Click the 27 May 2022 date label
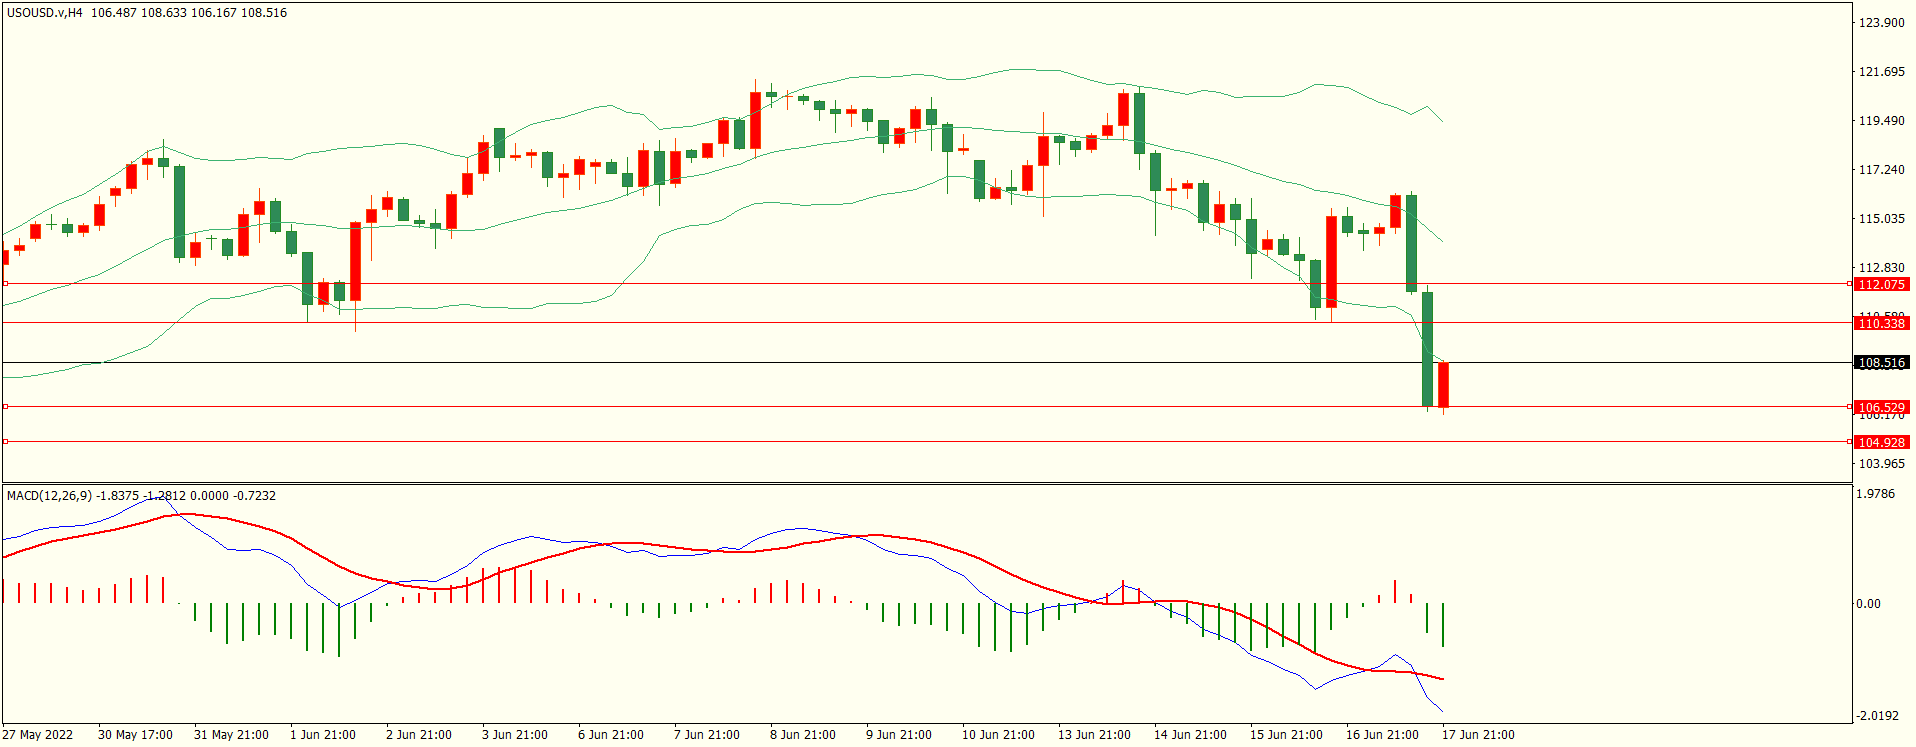 coord(38,735)
